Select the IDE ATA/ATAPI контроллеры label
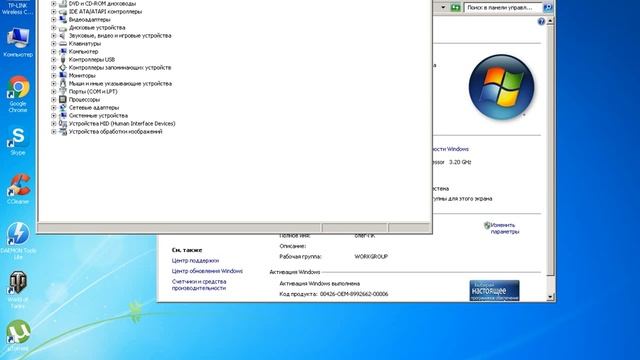640x360 pixels. (105, 12)
